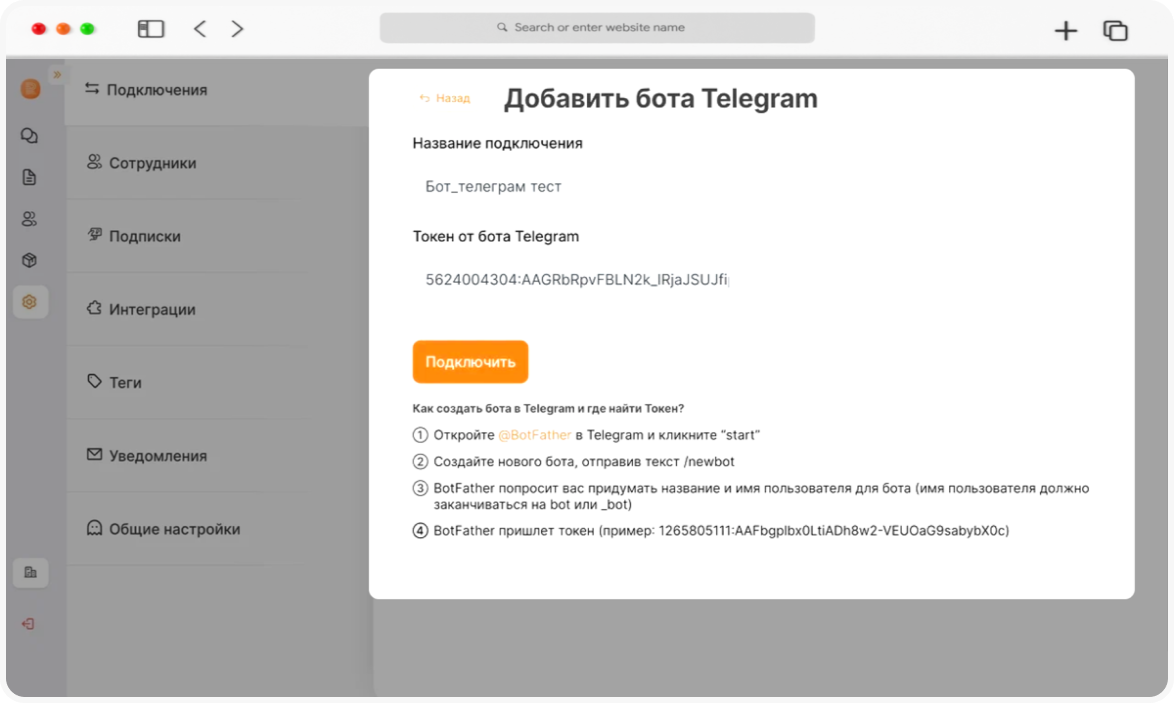Open the Теги menu item
The height and width of the screenshot is (703, 1174).
pyautogui.click(x=216, y=383)
